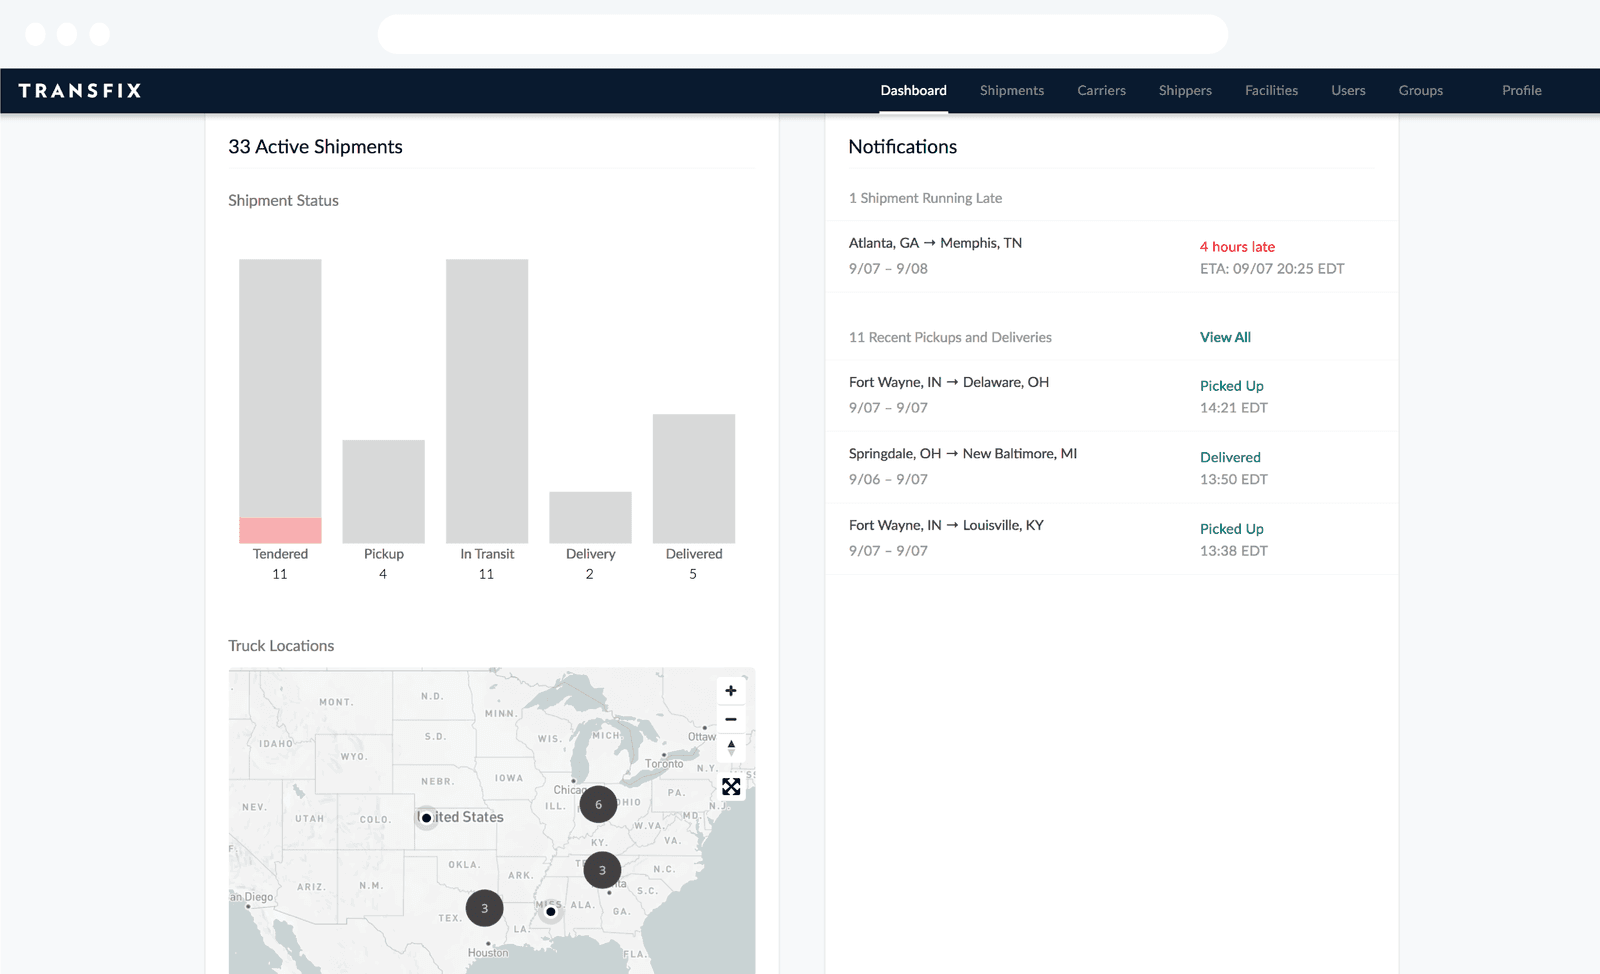Image resolution: width=1600 pixels, height=974 pixels.
Task: Zoom in on the truck map
Action: [x=731, y=691]
